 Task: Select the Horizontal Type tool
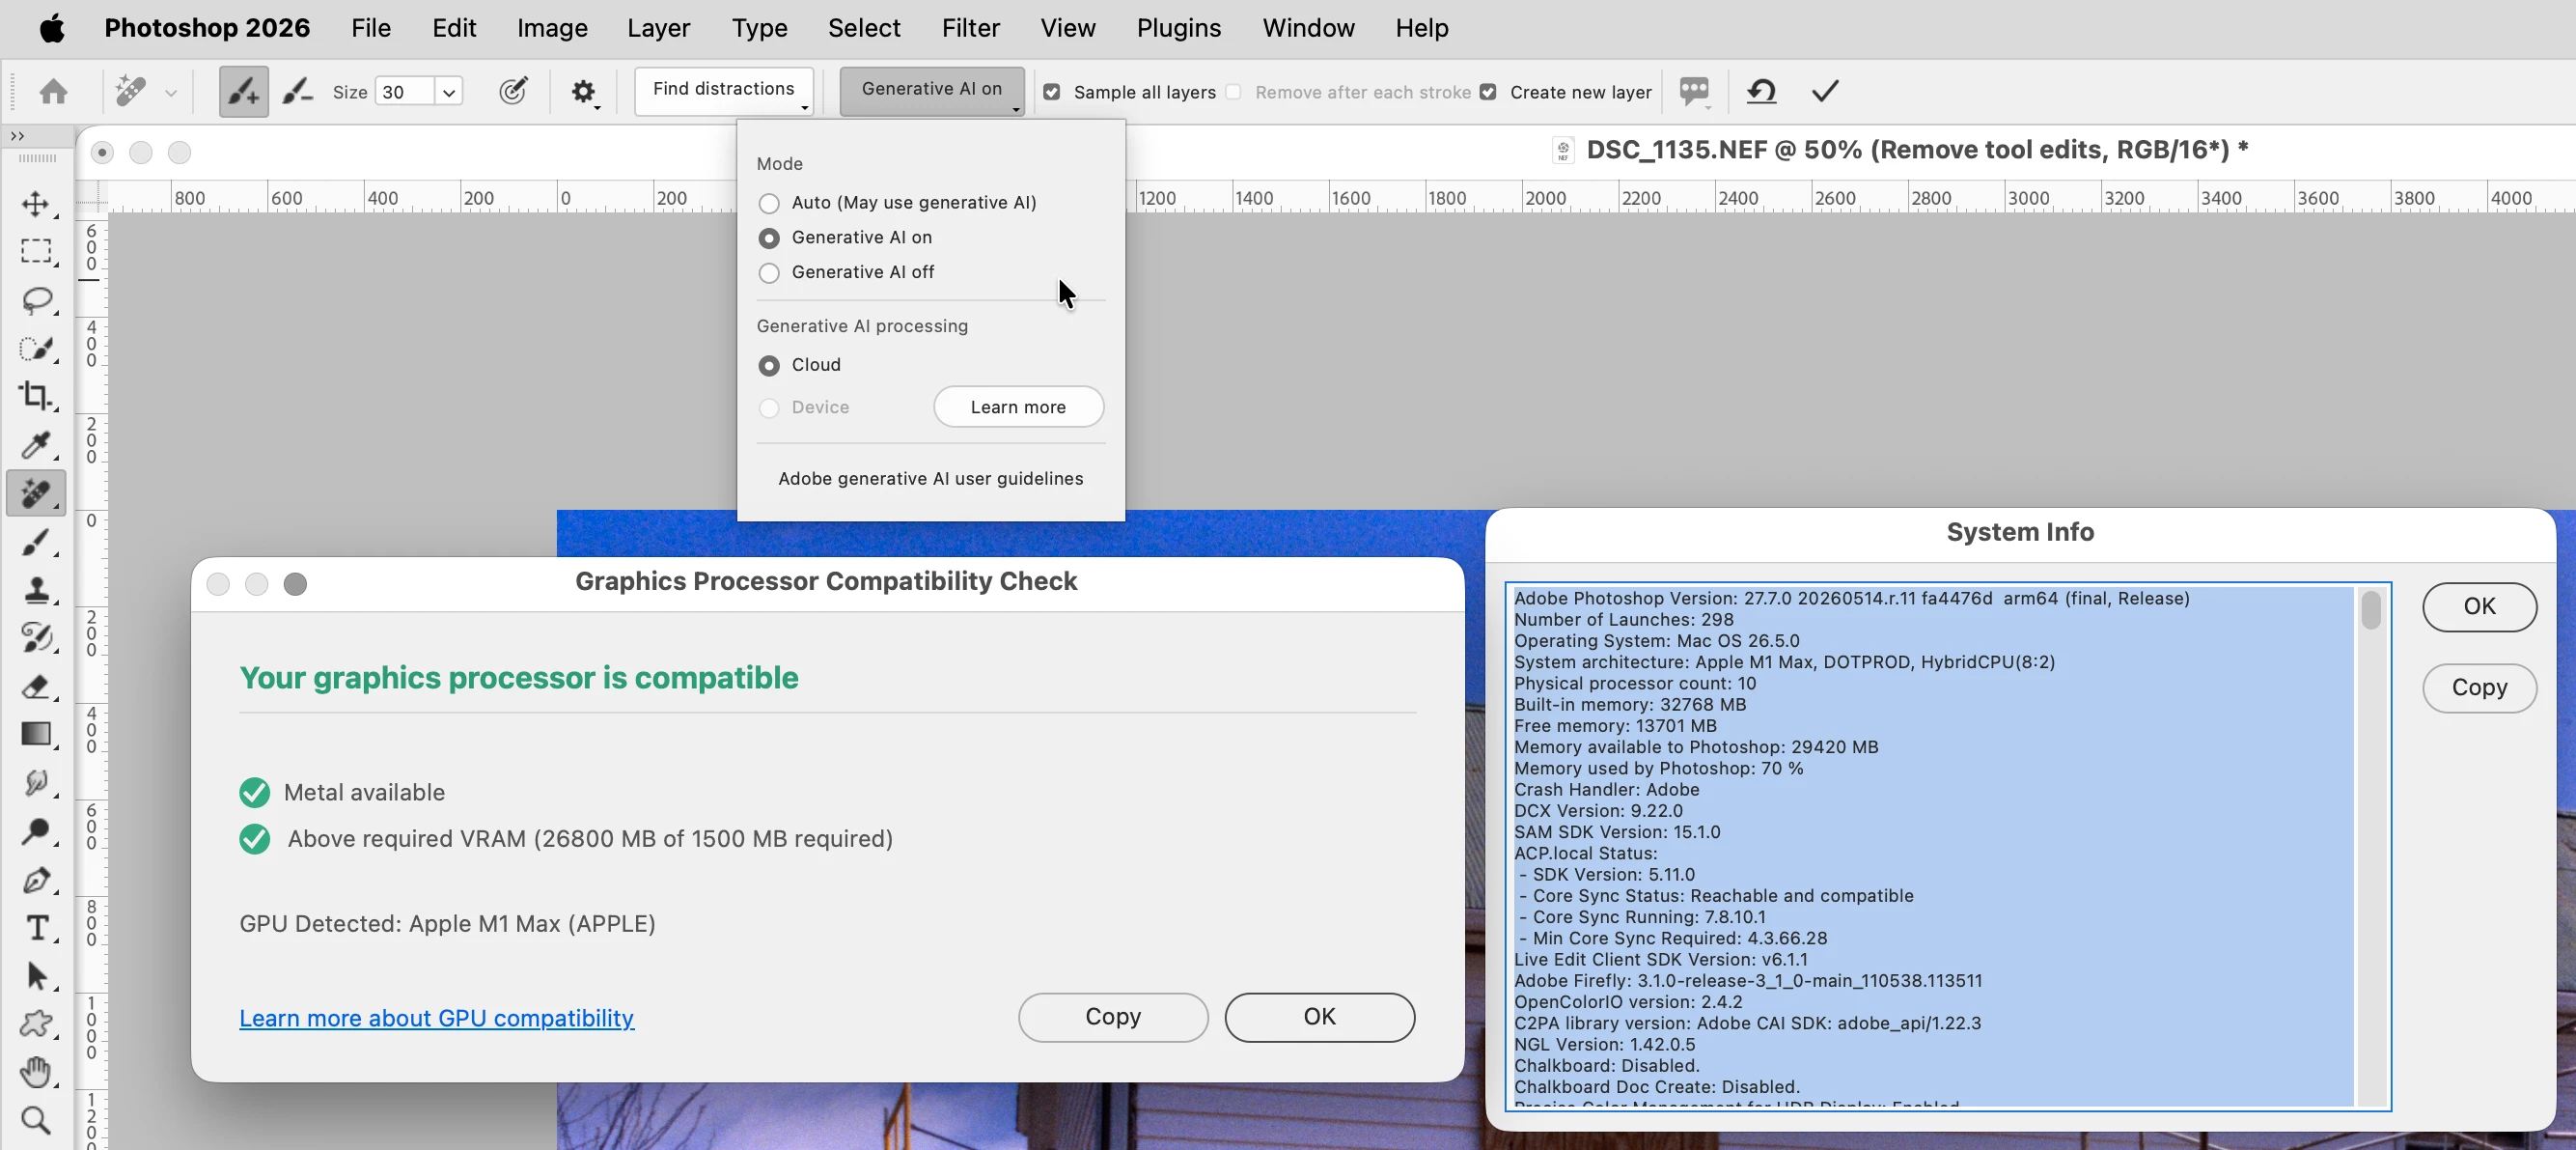pos(36,928)
